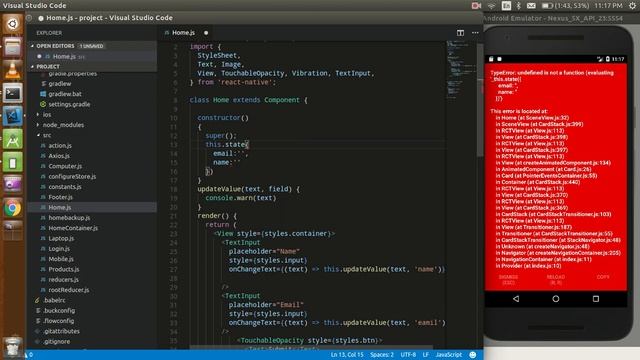Open .babelrc file
The width and height of the screenshot is (640, 360).
pos(54,300)
